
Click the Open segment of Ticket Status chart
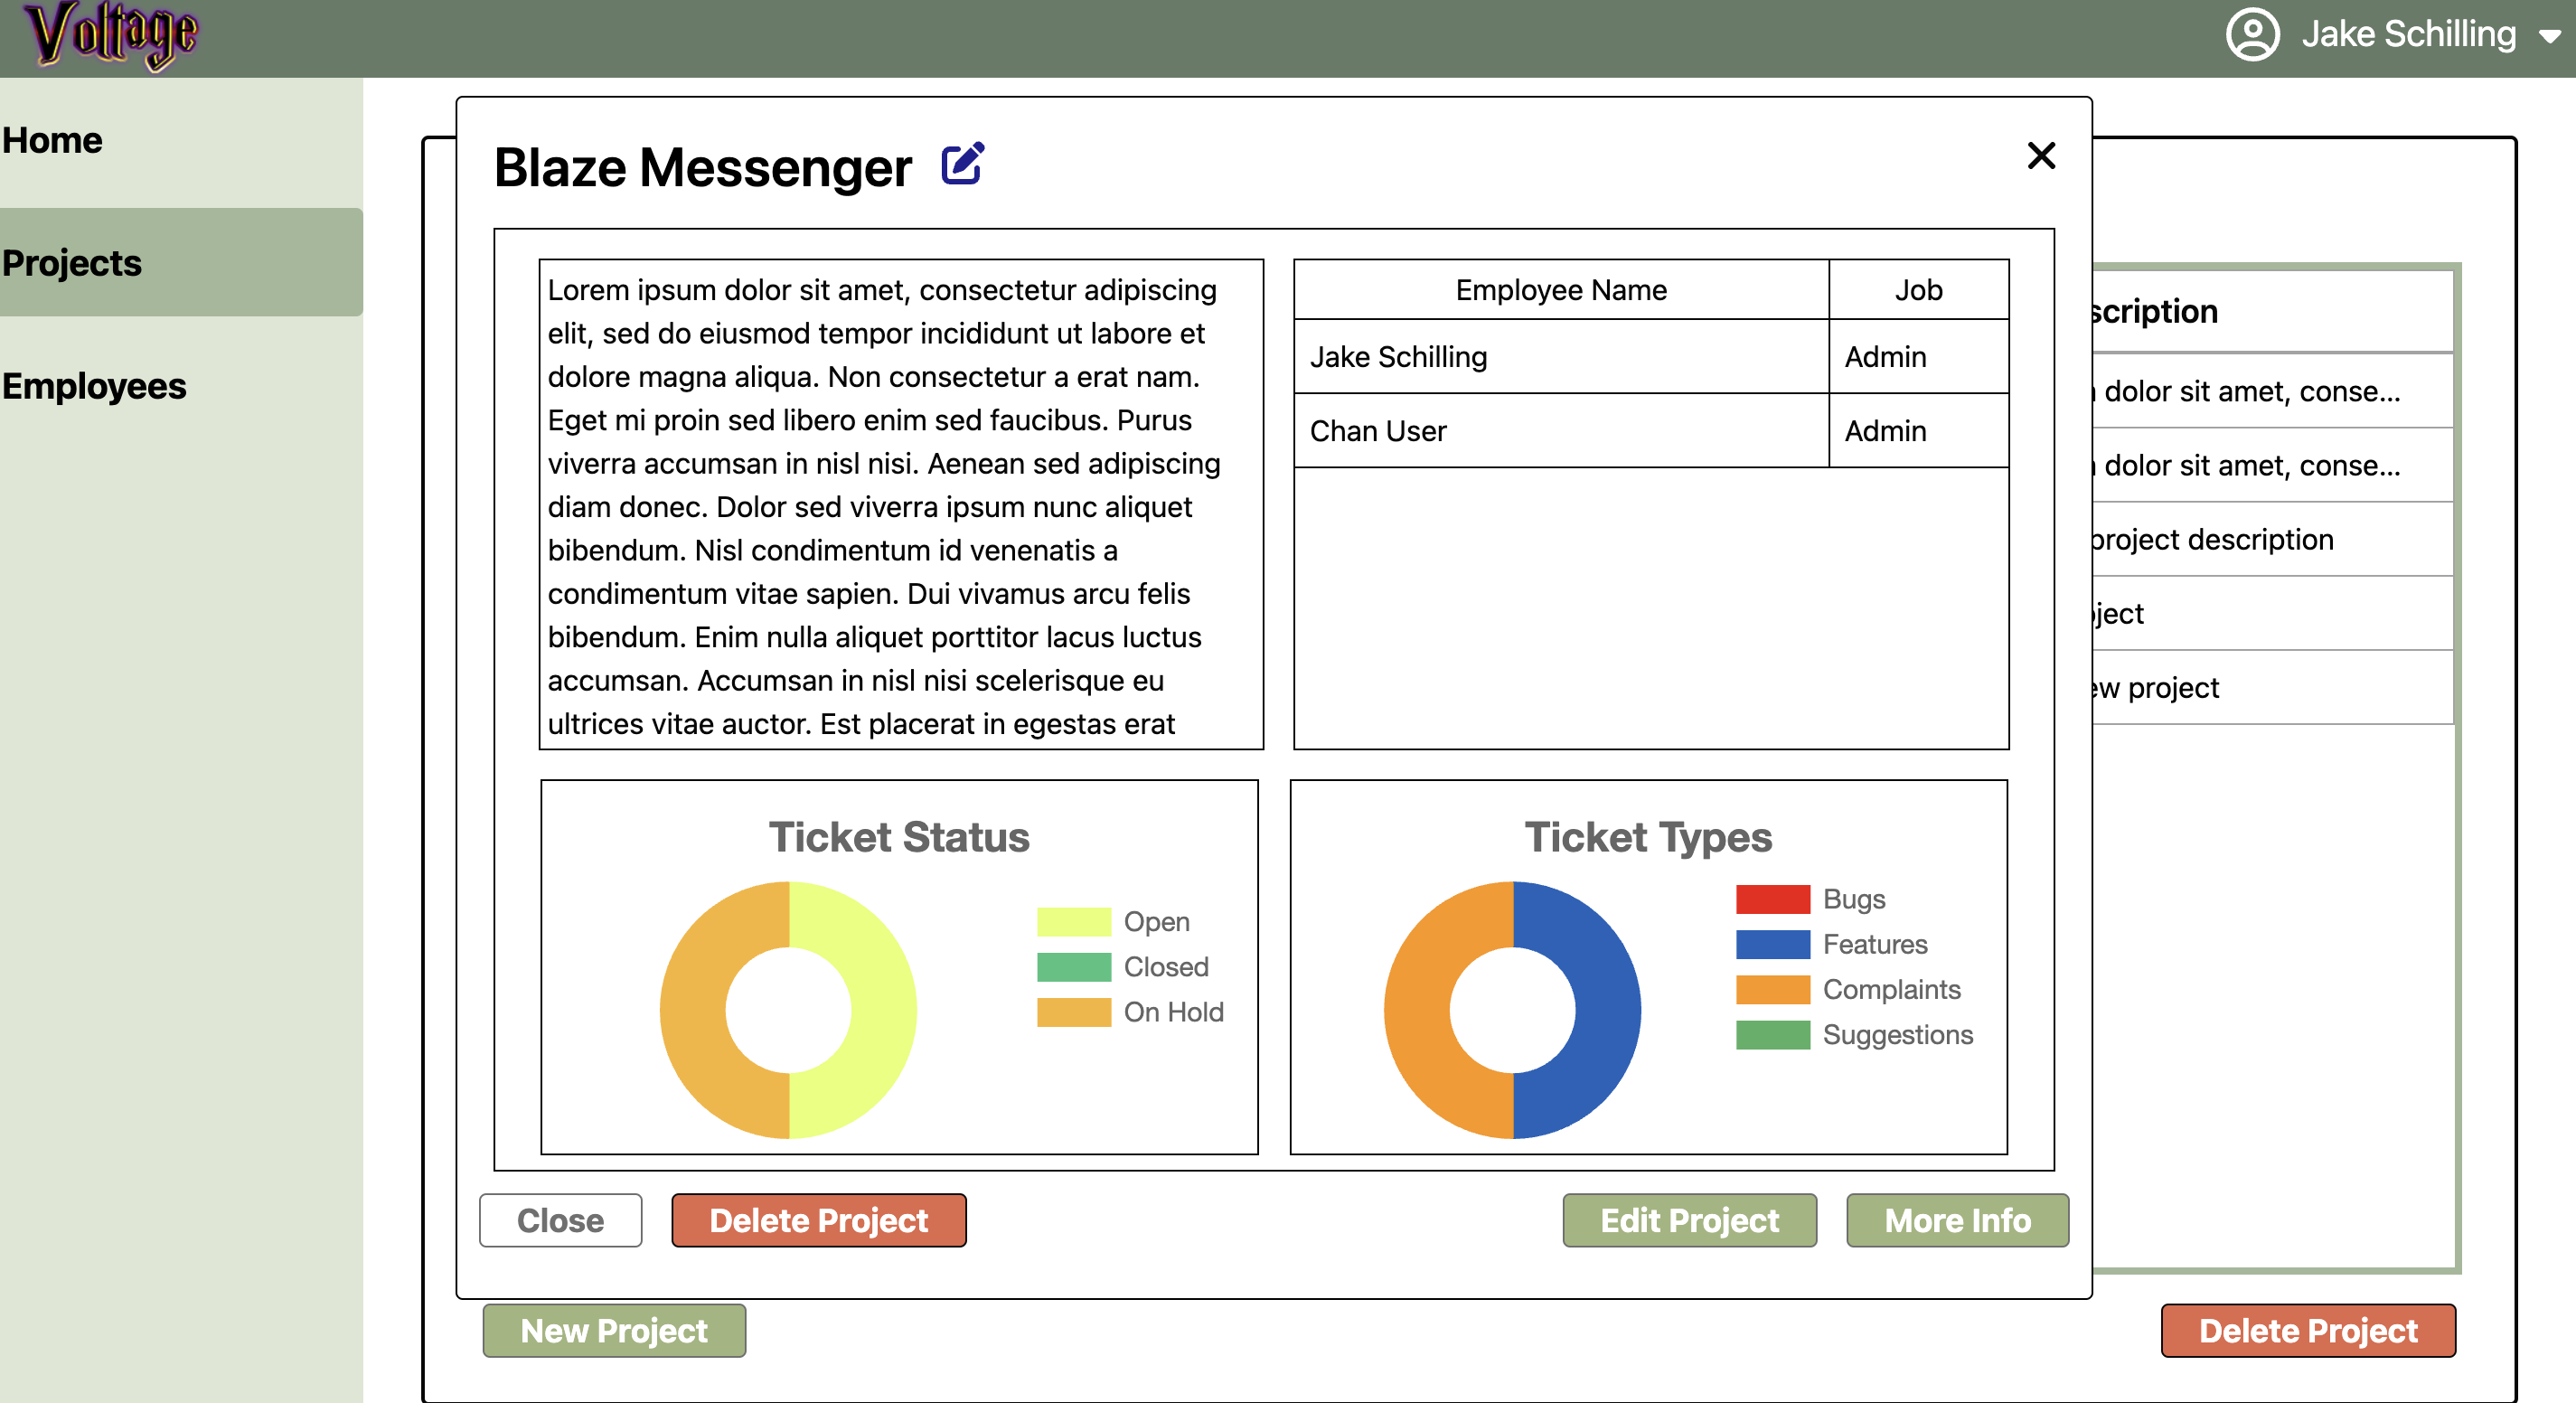coord(884,1010)
